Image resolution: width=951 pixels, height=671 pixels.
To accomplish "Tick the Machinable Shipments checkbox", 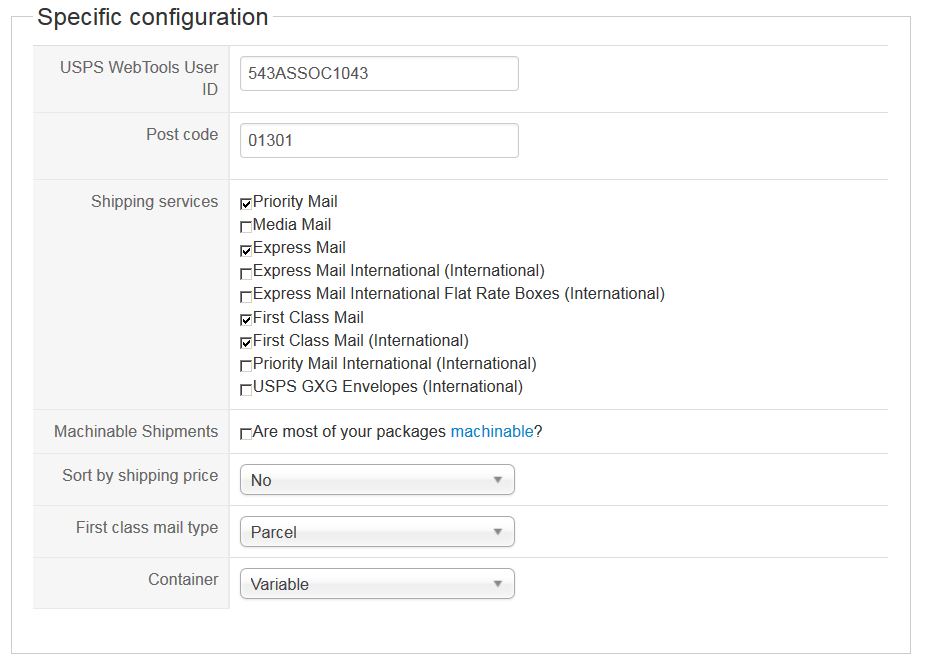I will coord(246,434).
